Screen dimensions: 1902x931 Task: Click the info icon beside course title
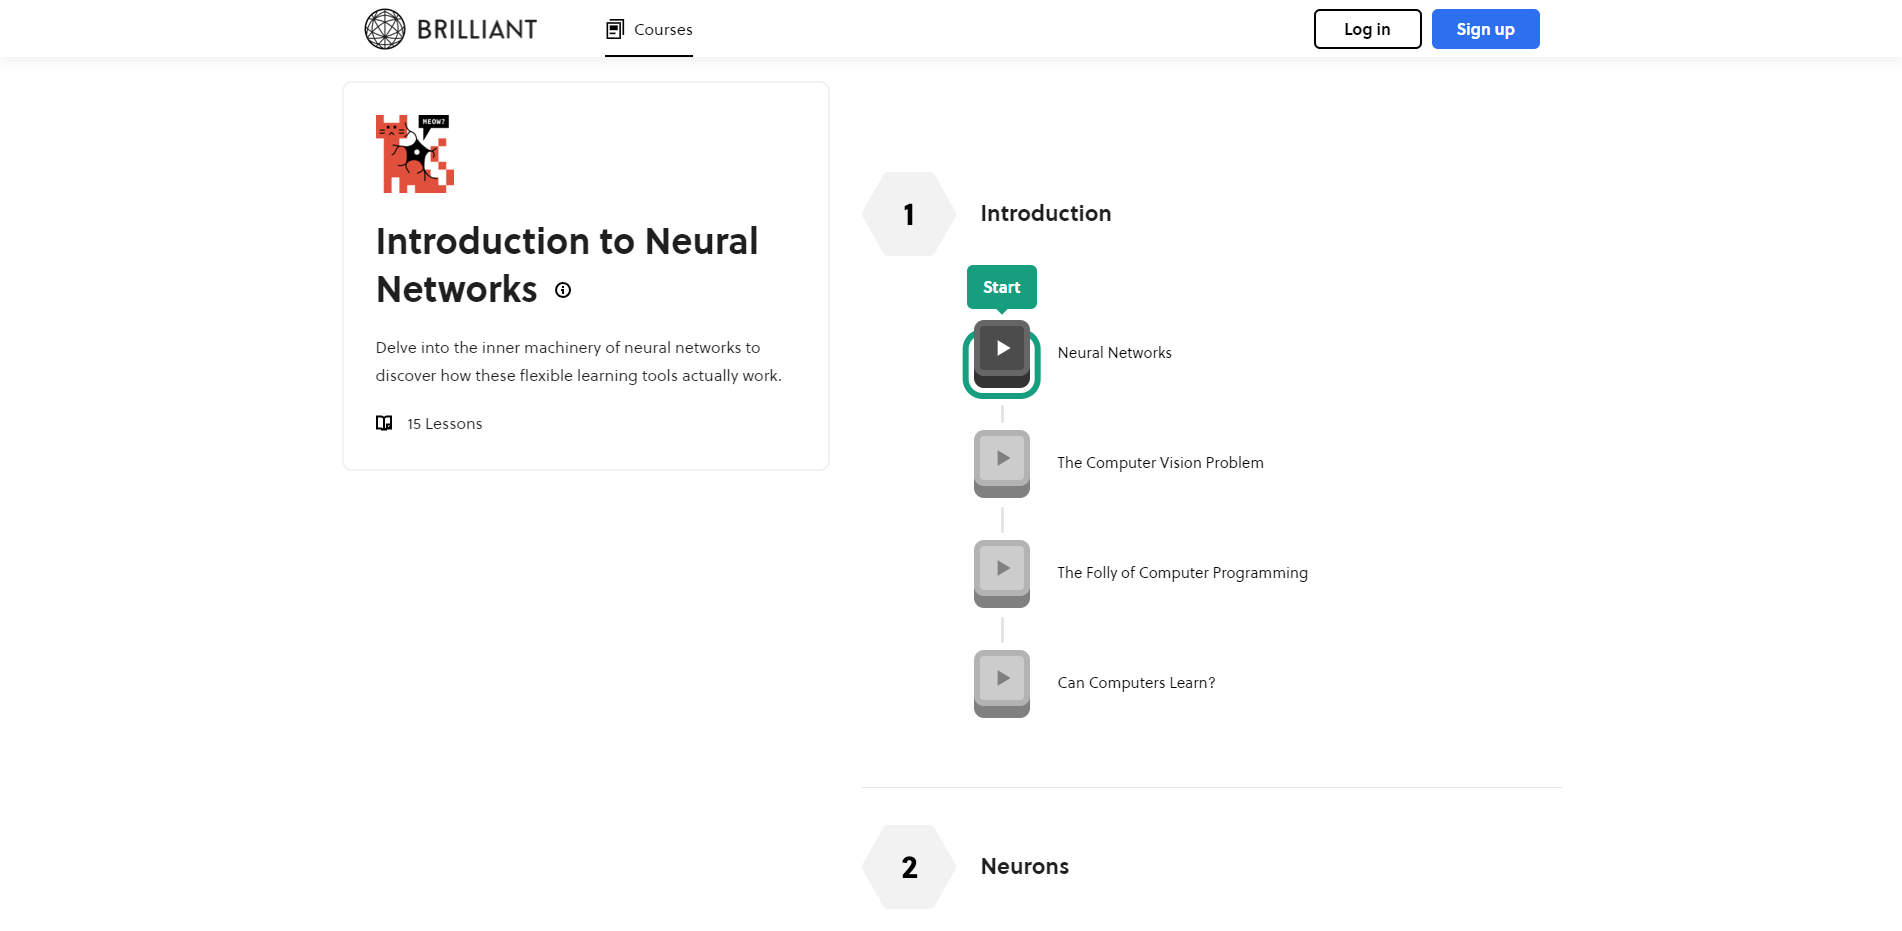[563, 290]
